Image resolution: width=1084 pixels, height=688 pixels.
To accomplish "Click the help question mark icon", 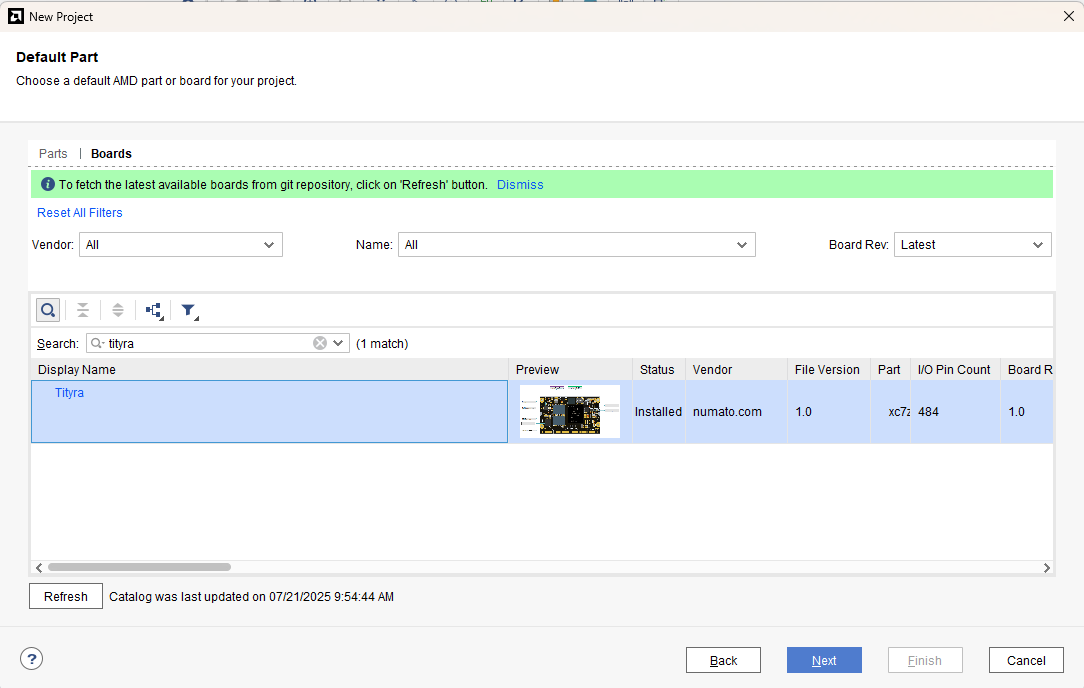I will tap(32, 659).
